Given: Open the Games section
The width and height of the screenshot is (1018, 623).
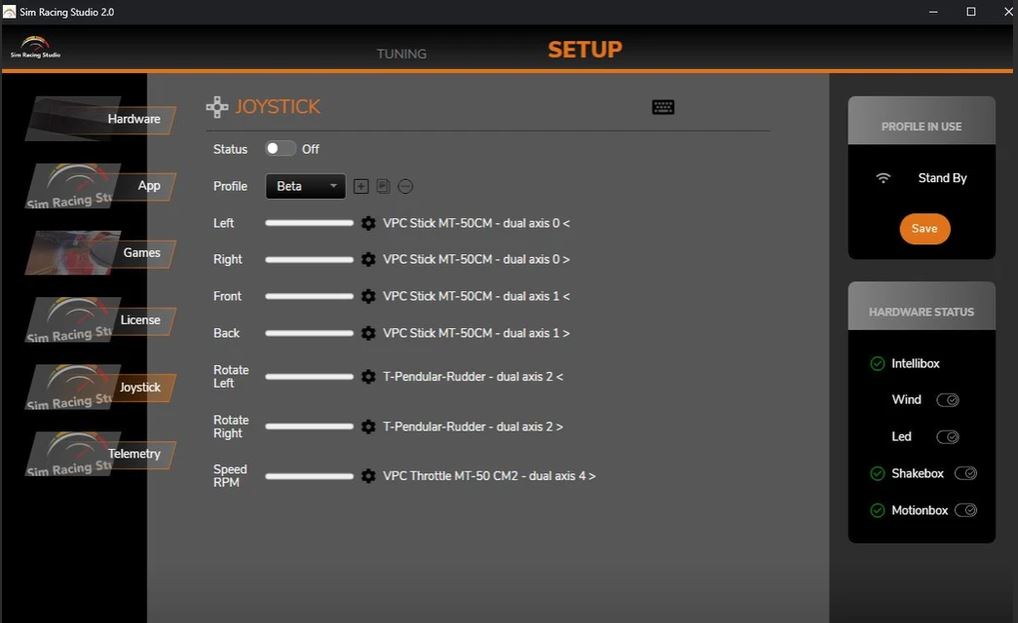Looking at the screenshot, I should point(101,253).
